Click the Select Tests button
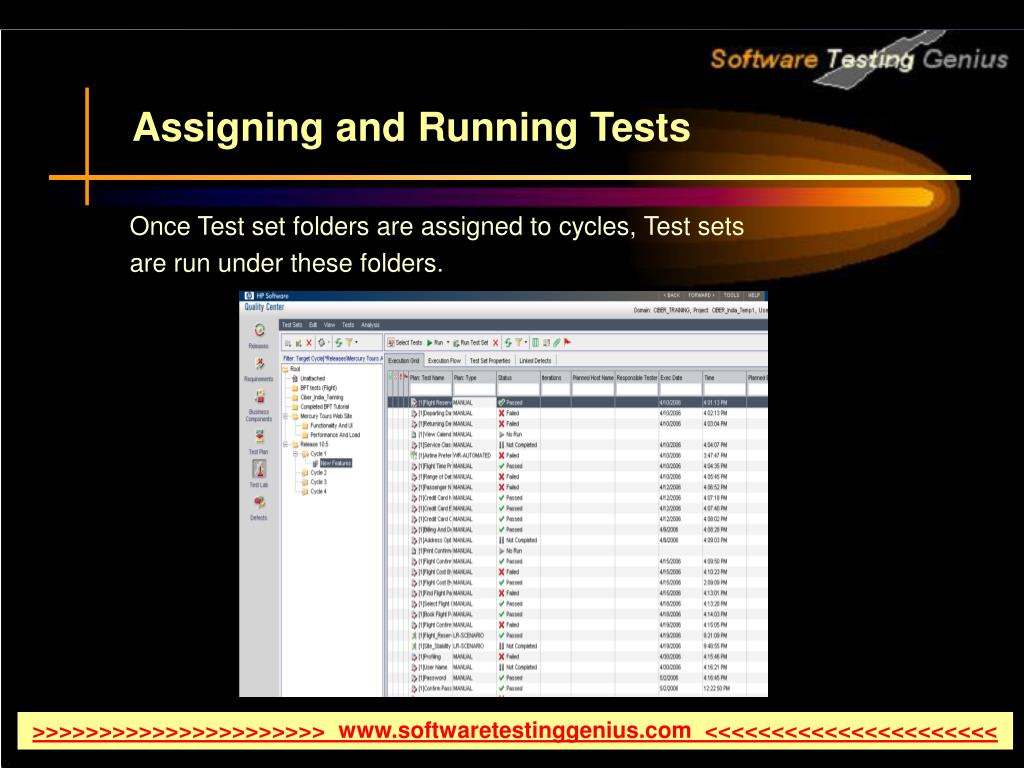Image resolution: width=1024 pixels, height=768 pixels. pyautogui.click(x=405, y=342)
